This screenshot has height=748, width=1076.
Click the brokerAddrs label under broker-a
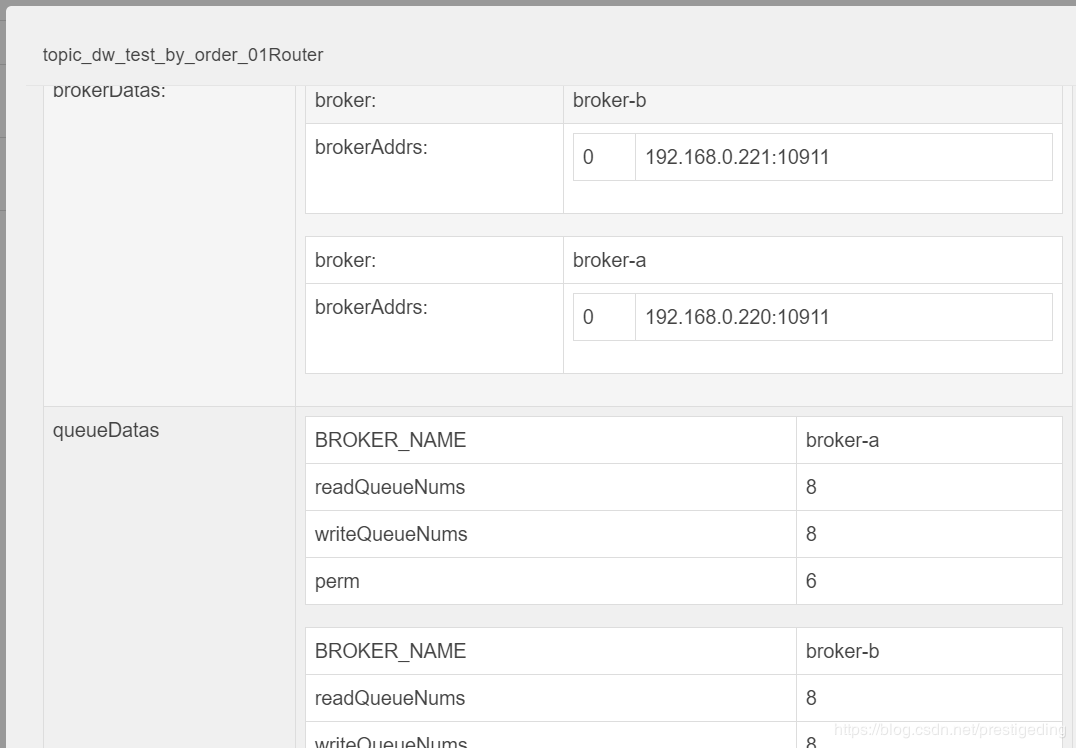[x=371, y=307]
